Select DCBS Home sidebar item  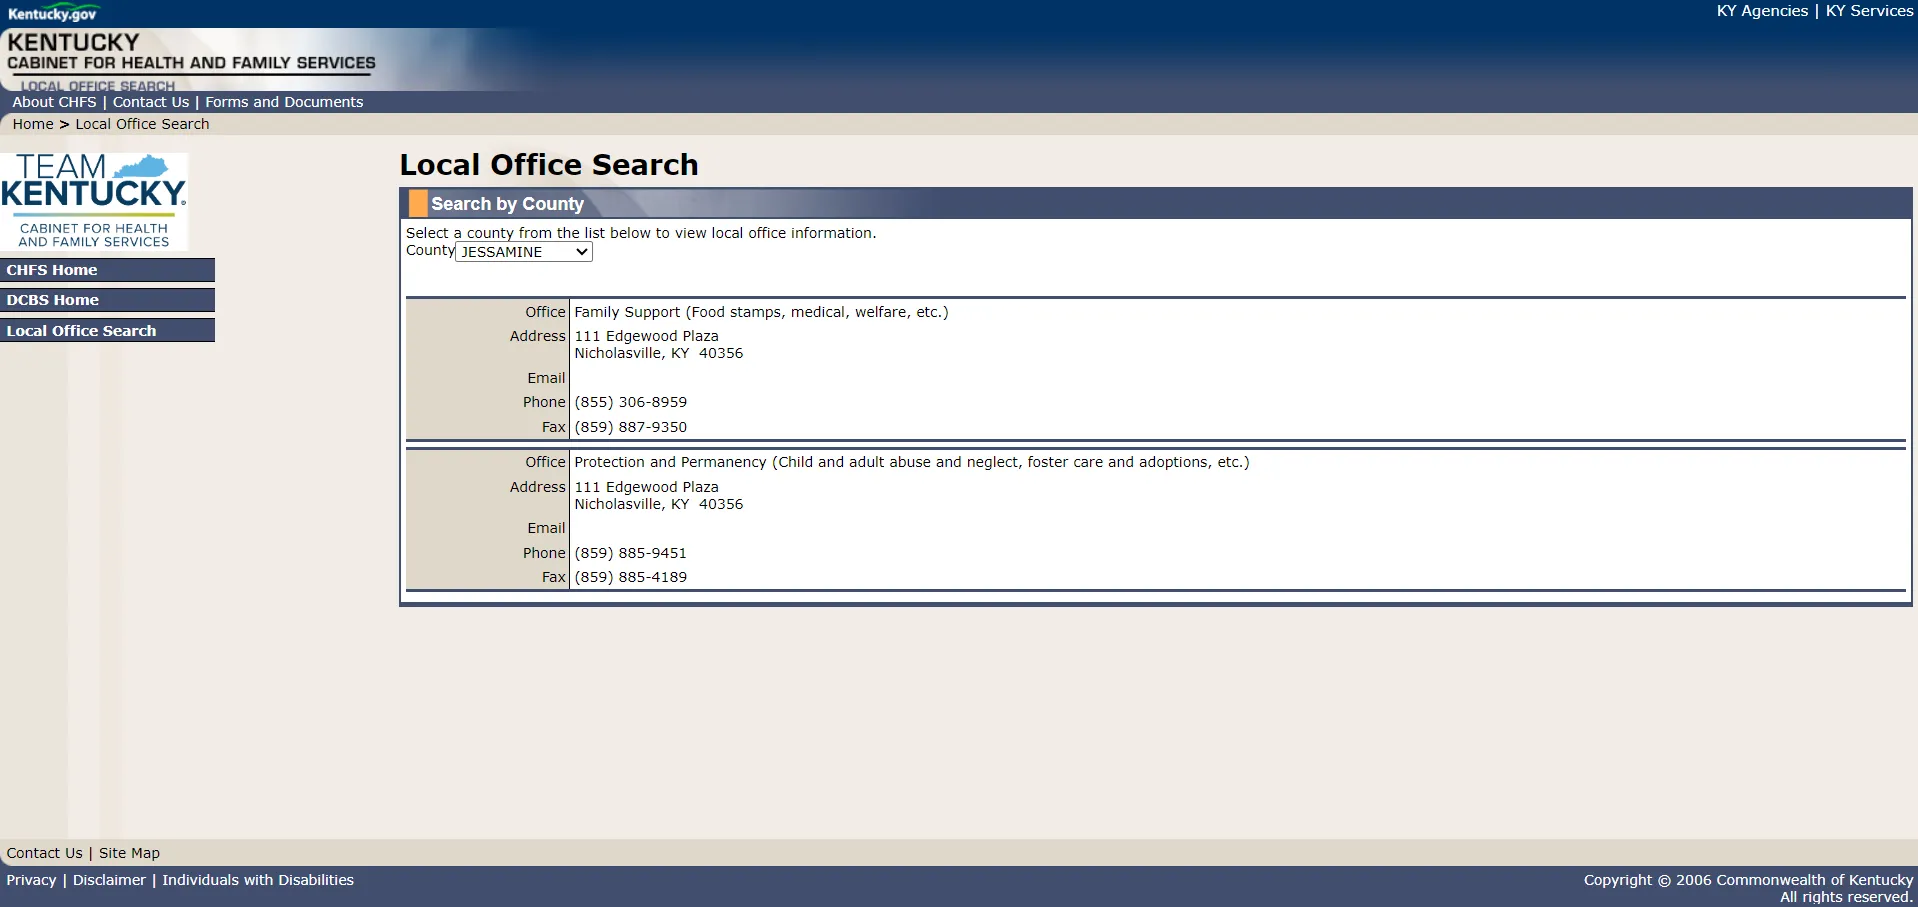(x=107, y=300)
